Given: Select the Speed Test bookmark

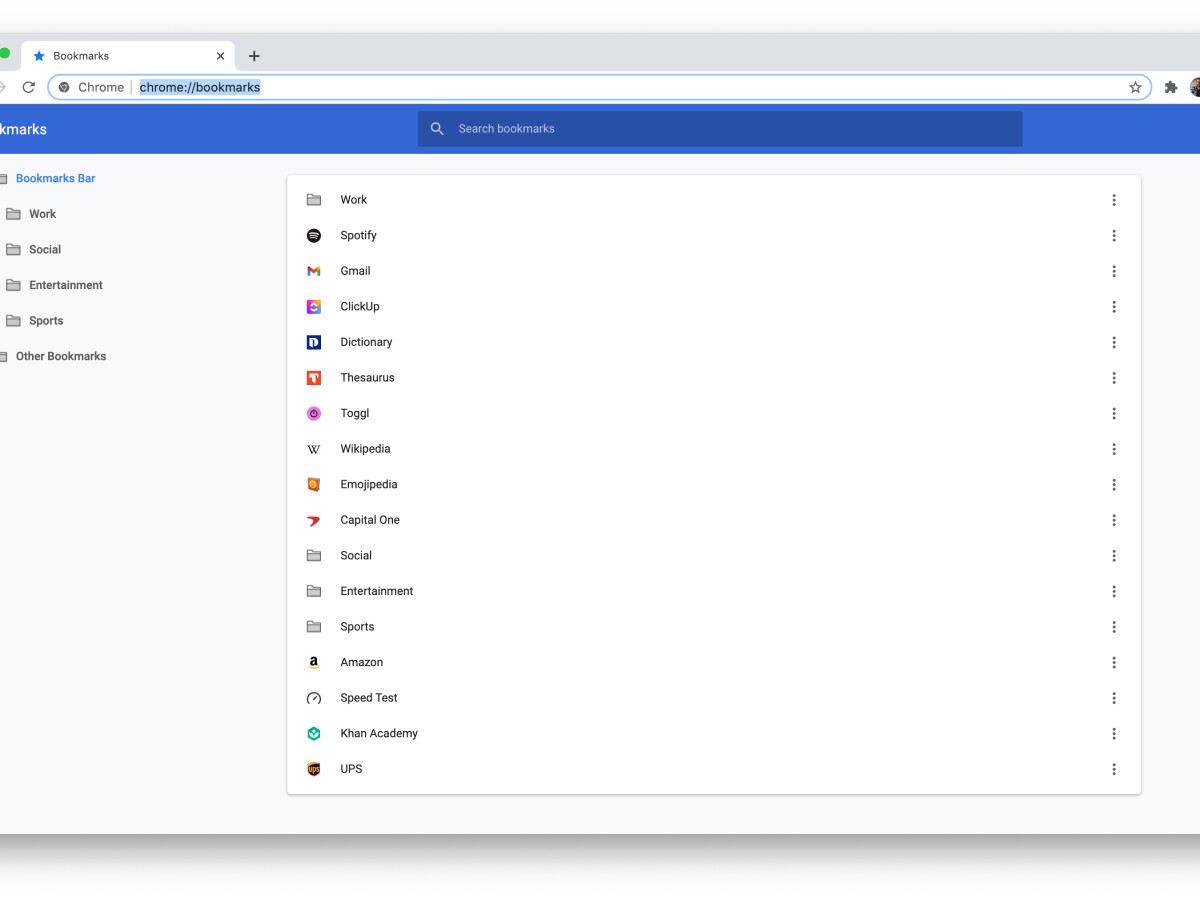Looking at the screenshot, I should click(x=369, y=698).
